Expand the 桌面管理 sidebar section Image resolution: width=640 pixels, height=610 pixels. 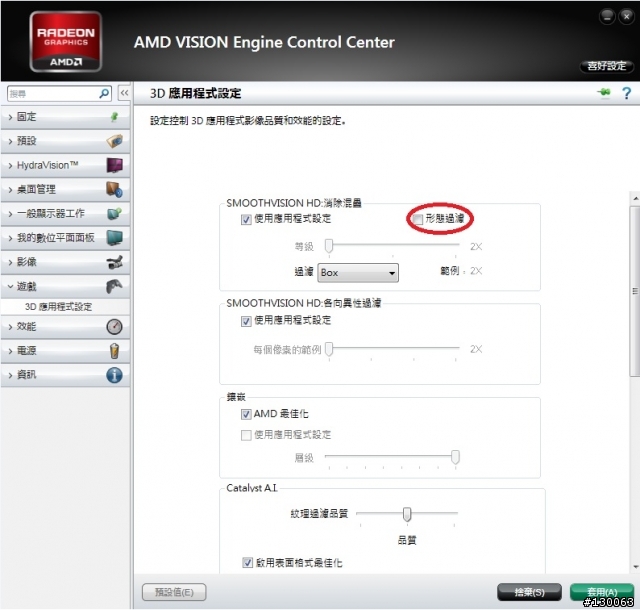(x=65, y=189)
